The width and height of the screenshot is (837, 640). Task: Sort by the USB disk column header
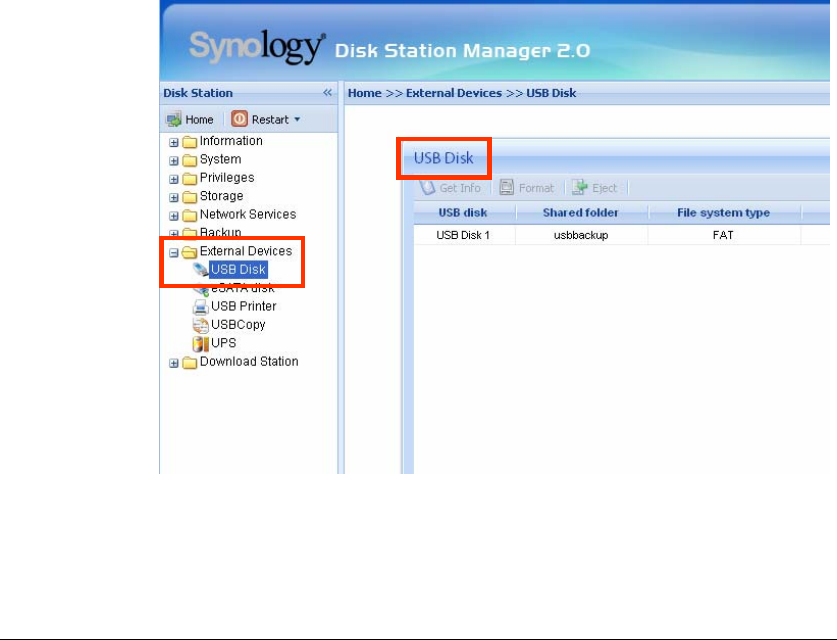[463, 213]
